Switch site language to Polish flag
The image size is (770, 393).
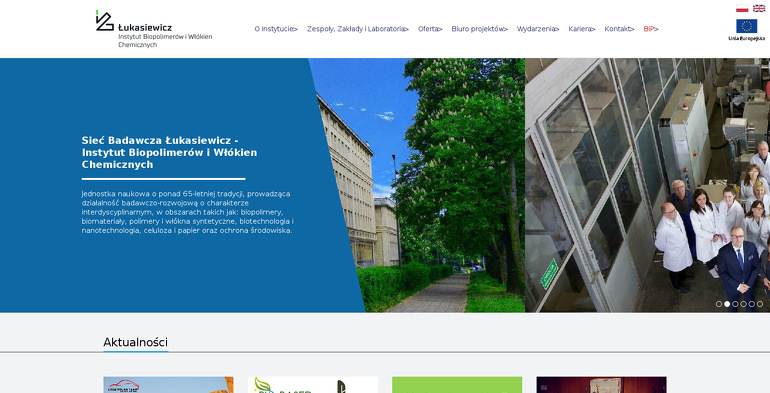click(742, 8)
